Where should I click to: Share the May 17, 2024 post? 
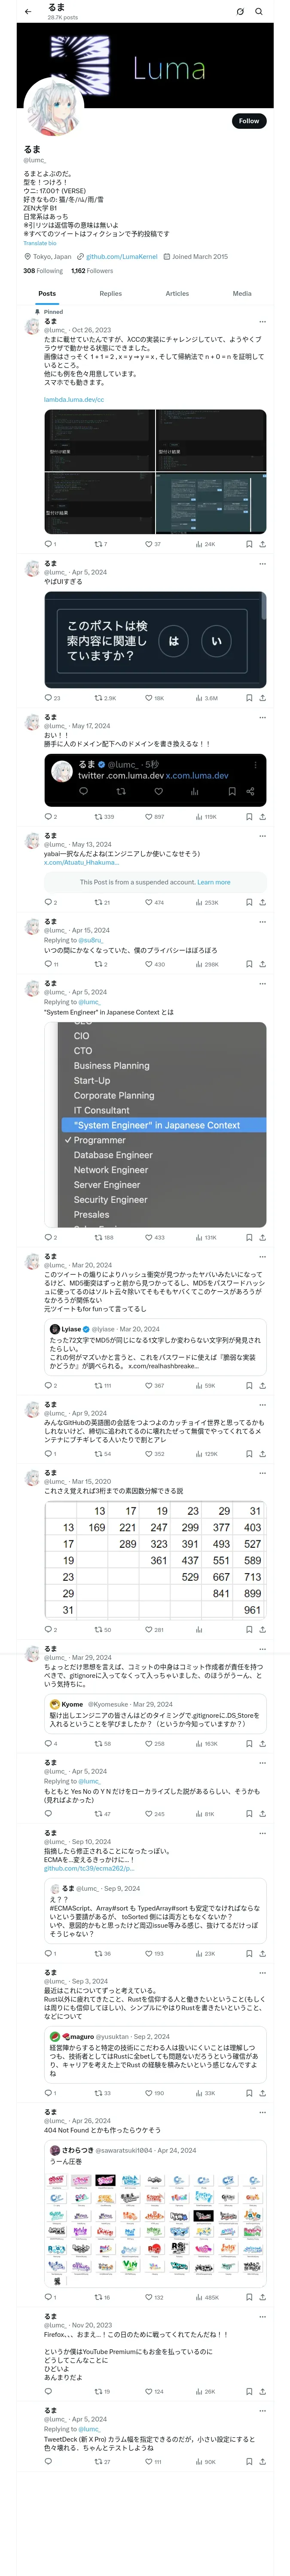[x=262, y=817]
